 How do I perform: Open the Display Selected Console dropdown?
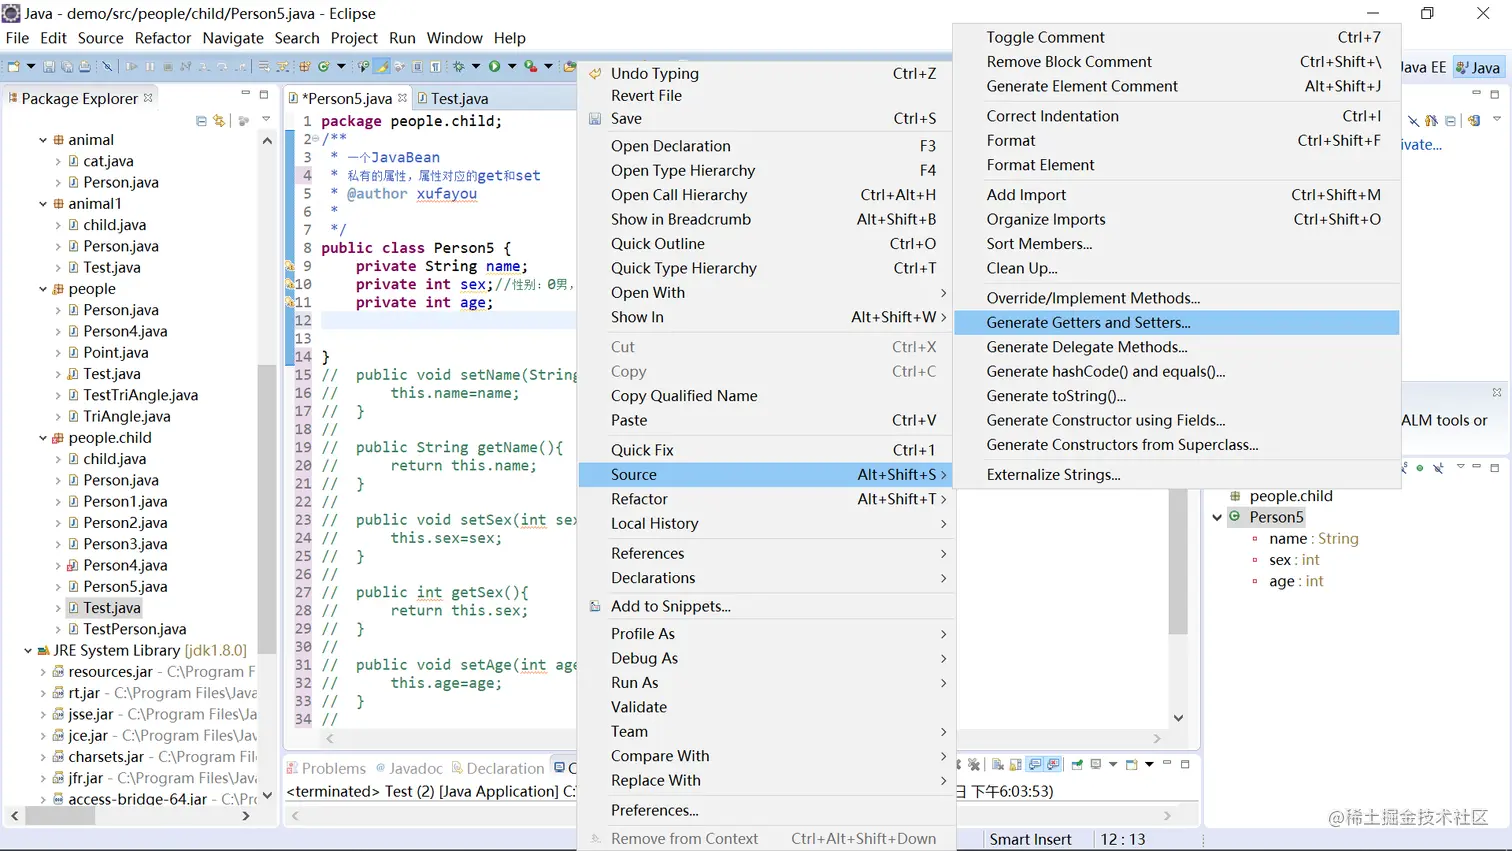tap(1113, 764)
